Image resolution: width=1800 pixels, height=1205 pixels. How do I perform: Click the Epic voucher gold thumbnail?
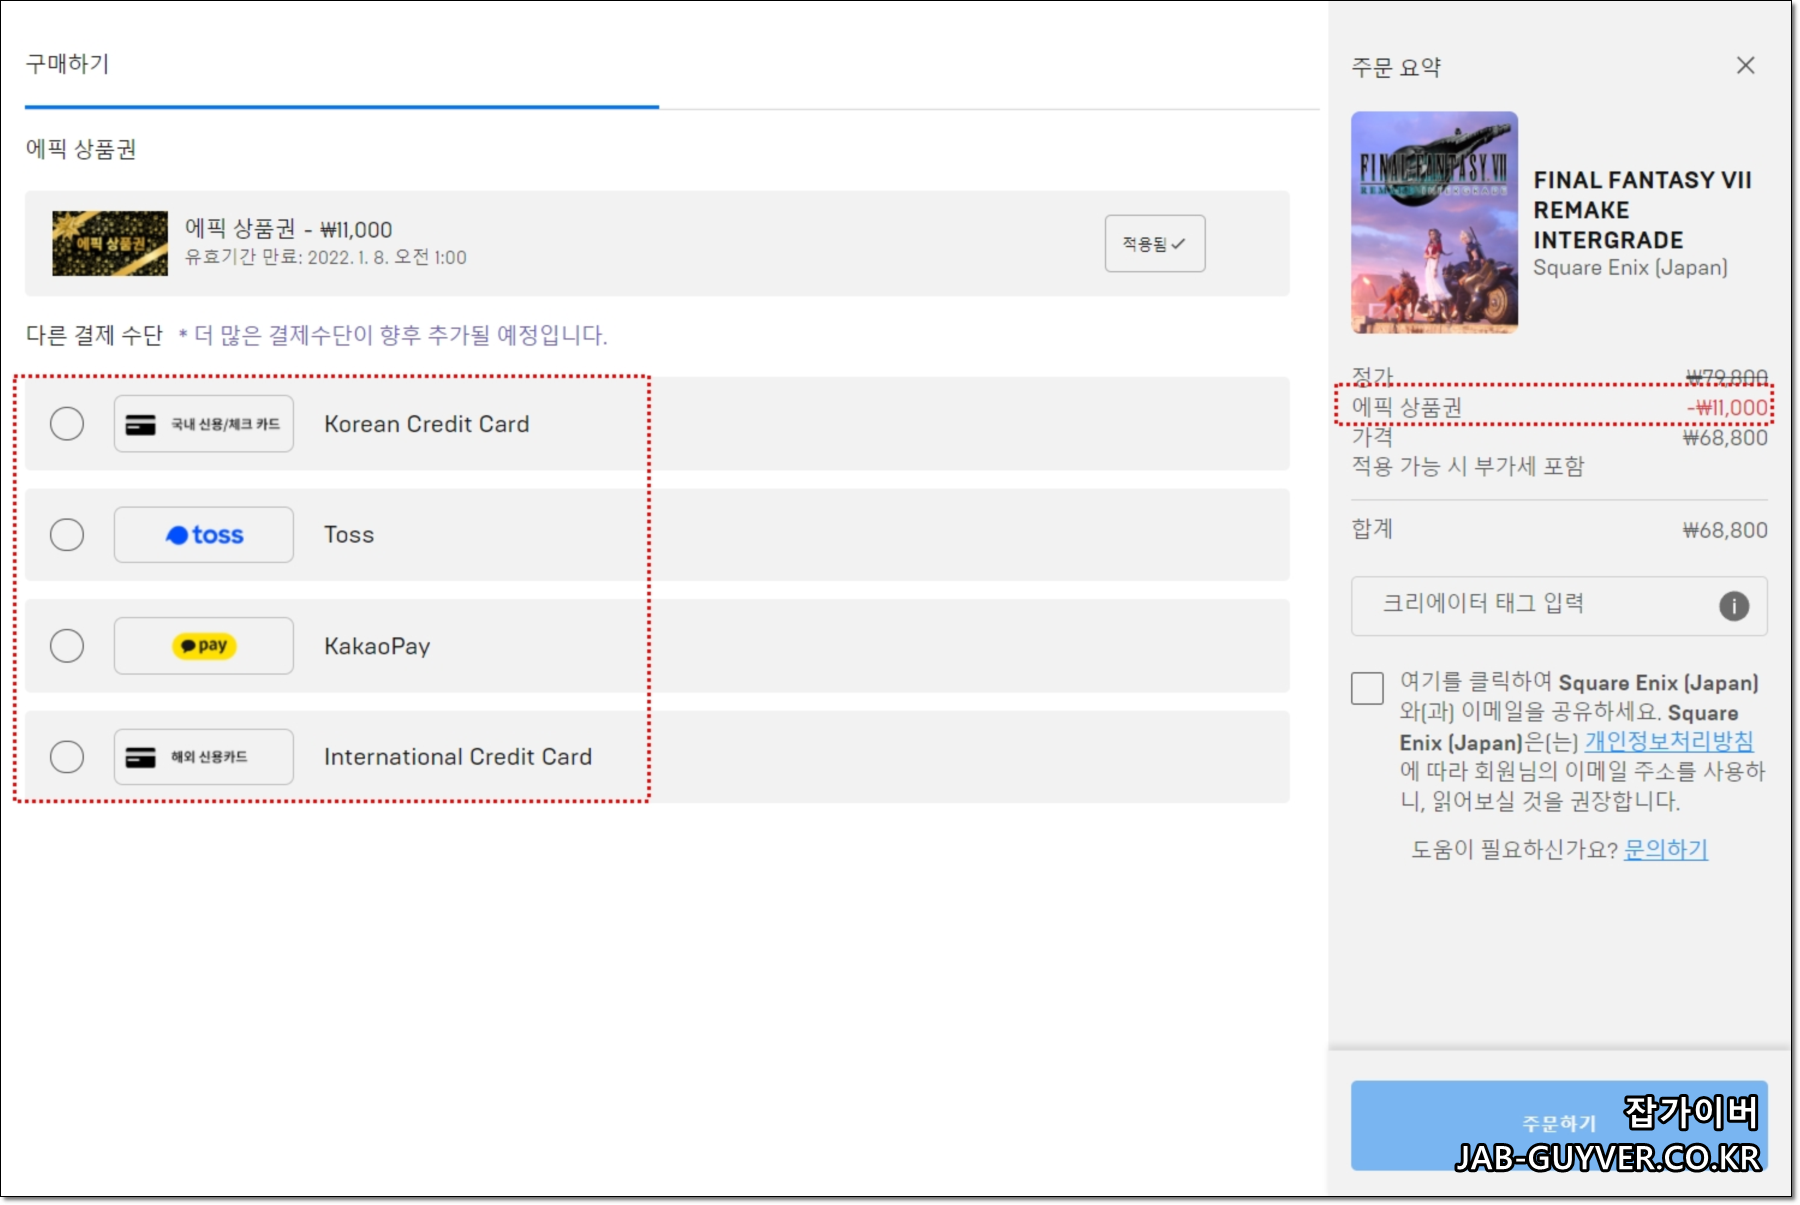pos(110,243)
